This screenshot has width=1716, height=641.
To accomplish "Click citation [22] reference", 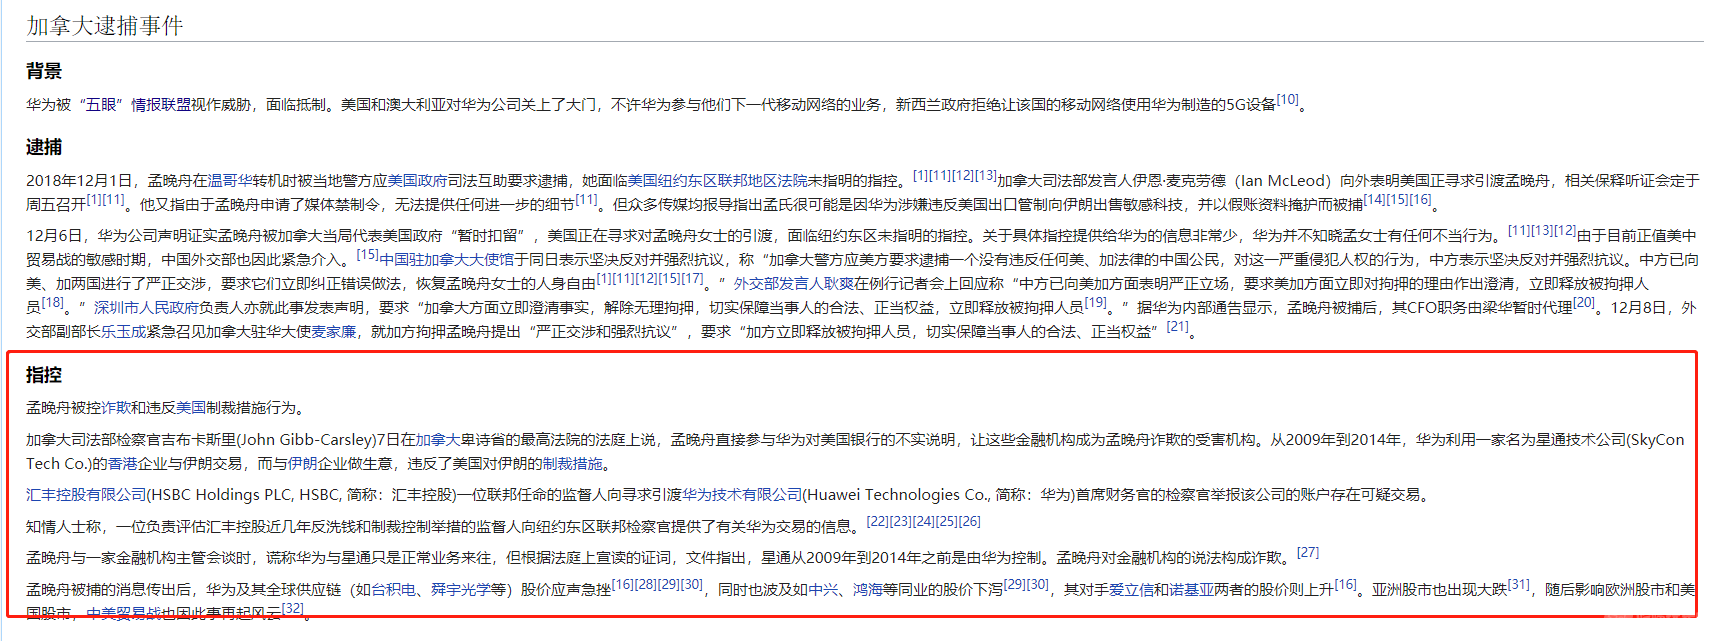I will click(x=877, y=521).
